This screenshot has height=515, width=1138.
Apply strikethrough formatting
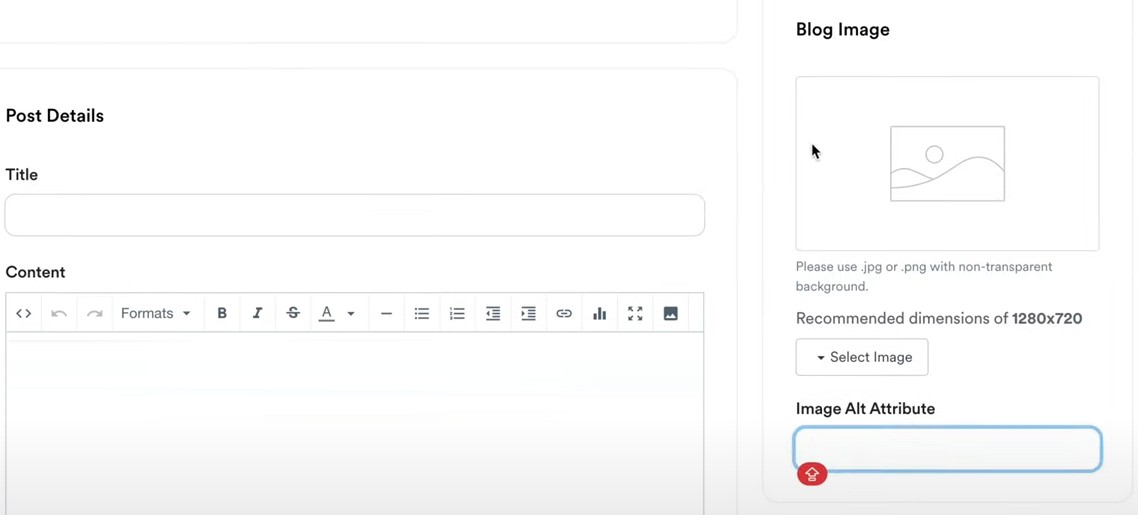click(293, 313)
